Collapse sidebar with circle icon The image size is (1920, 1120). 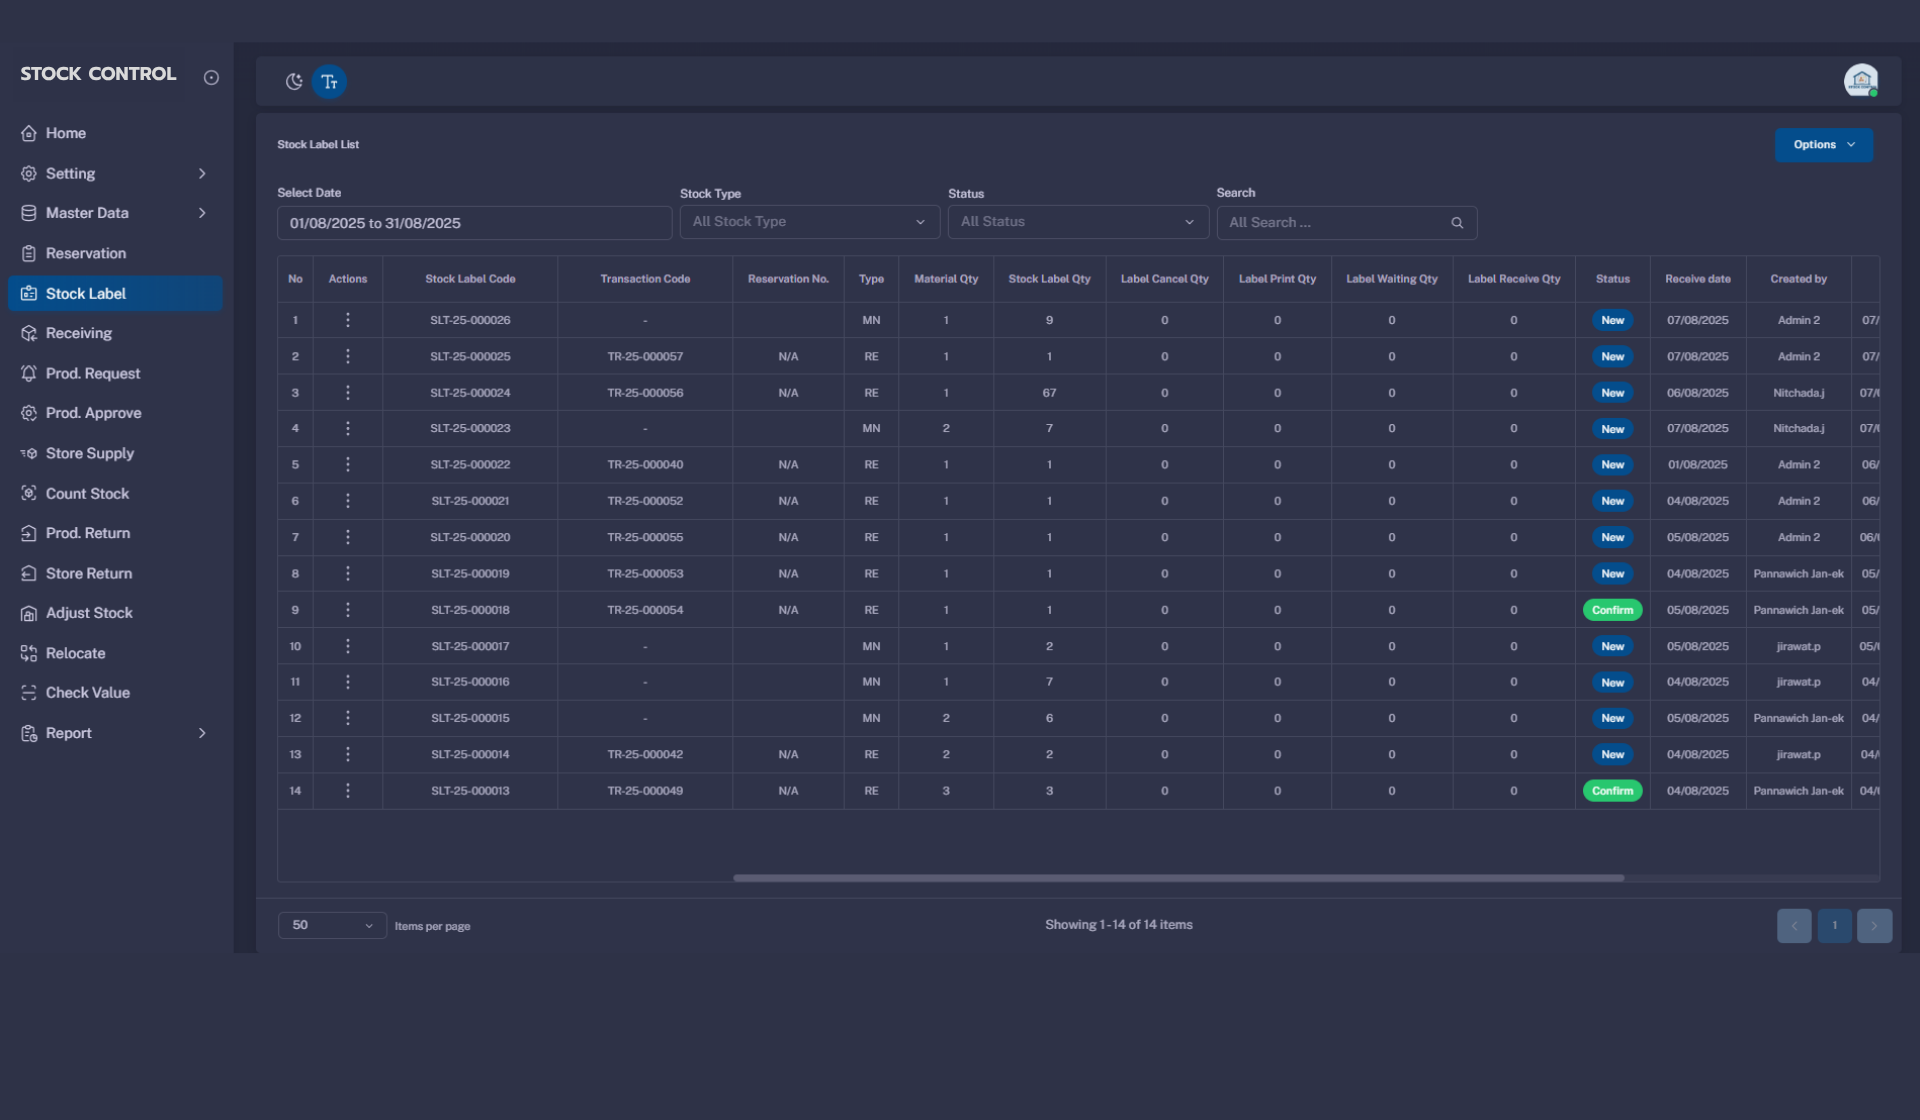[x=211, y=77]
